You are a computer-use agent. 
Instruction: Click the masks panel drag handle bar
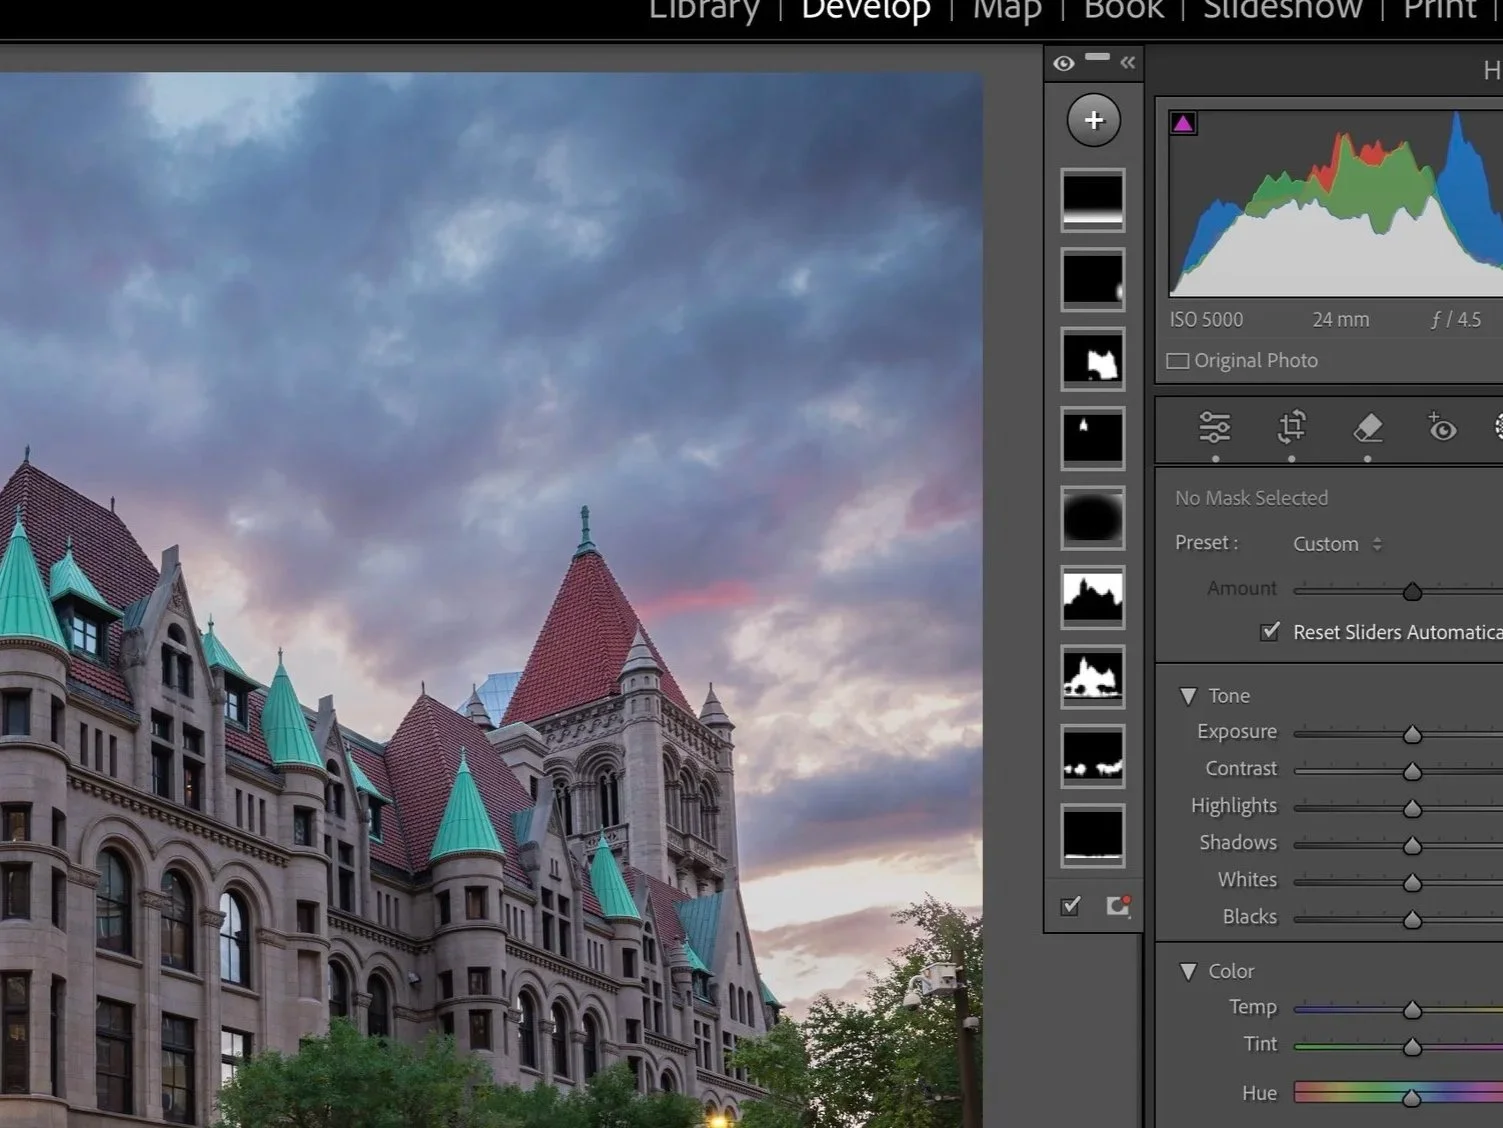click(1097, 57)
